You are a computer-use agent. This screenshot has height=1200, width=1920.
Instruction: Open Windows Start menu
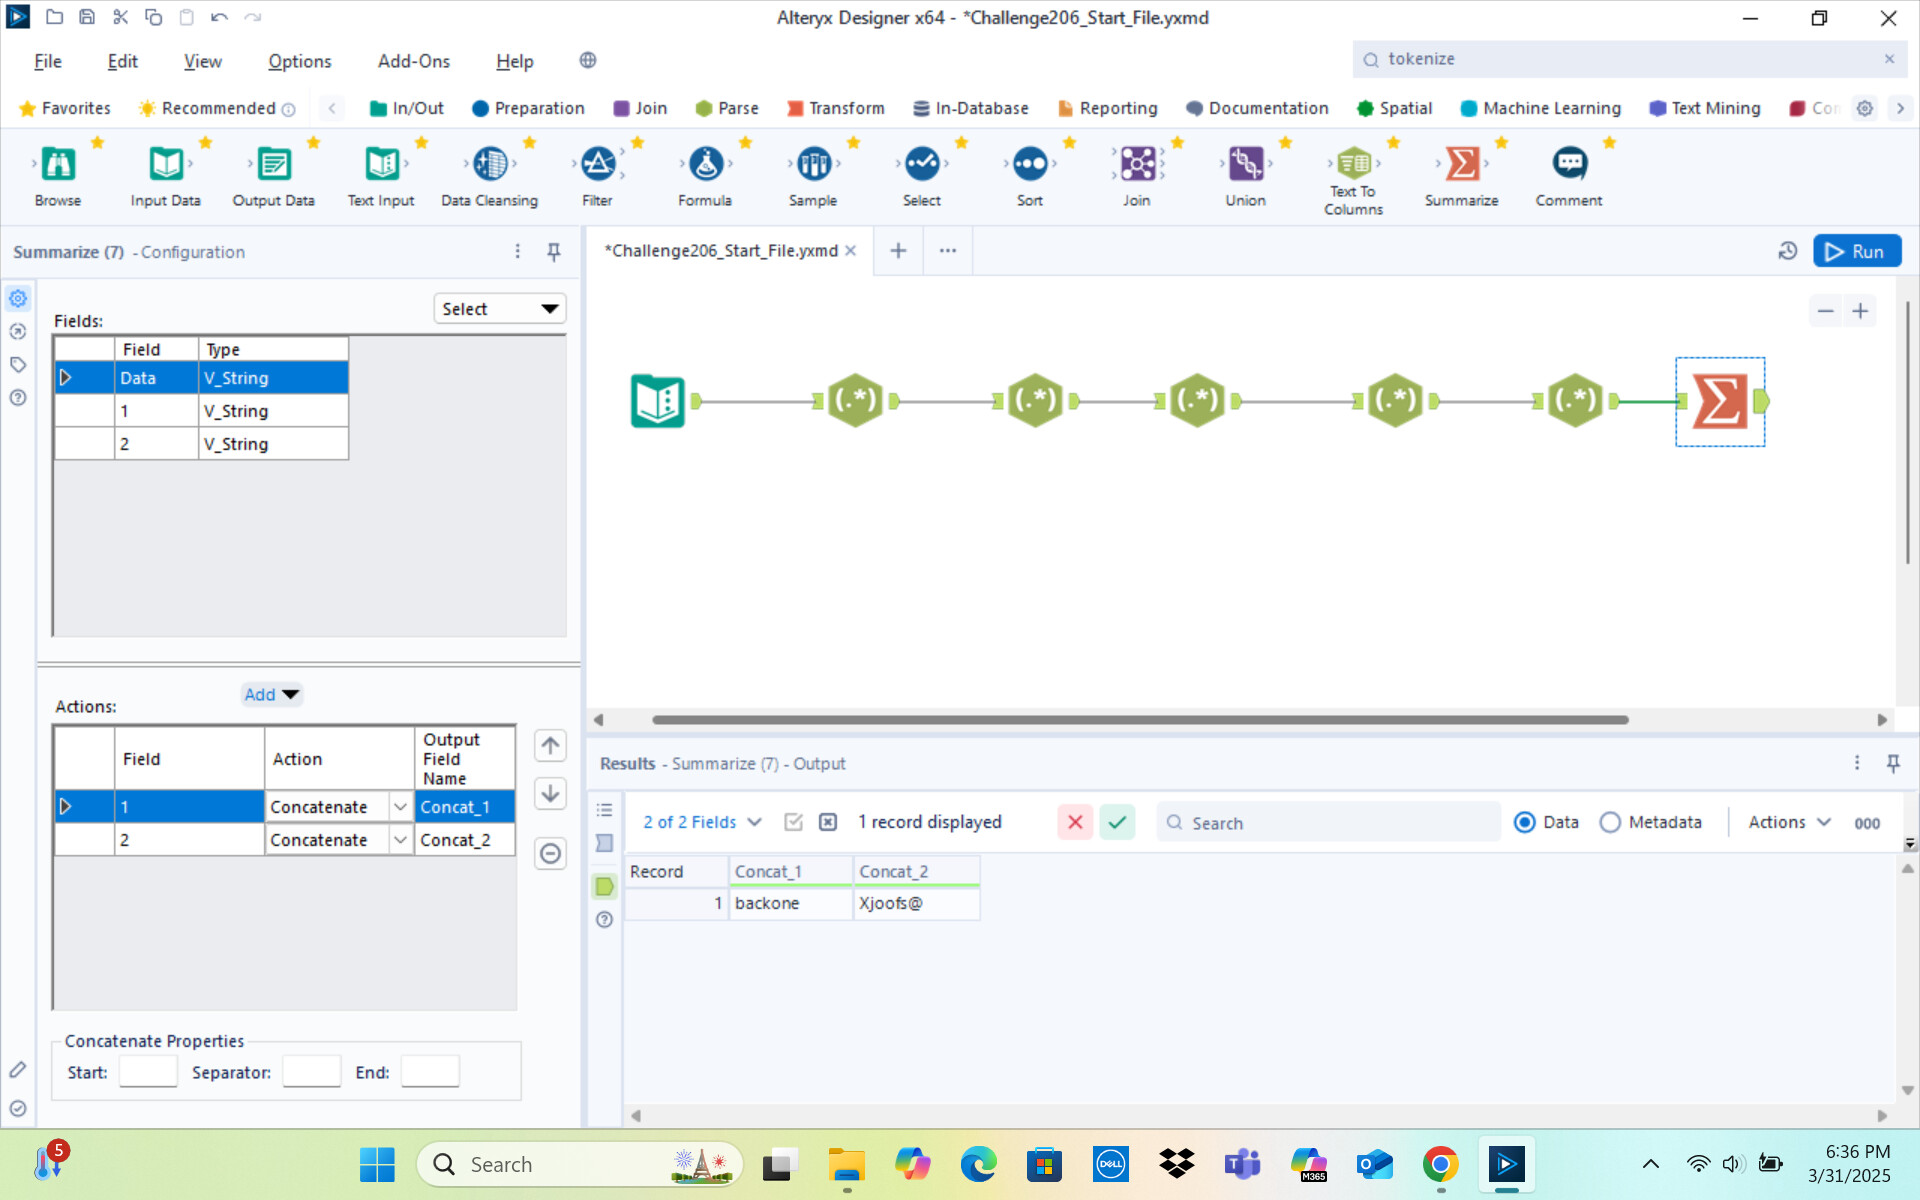pyautogui.click(x=377, y=1164)
